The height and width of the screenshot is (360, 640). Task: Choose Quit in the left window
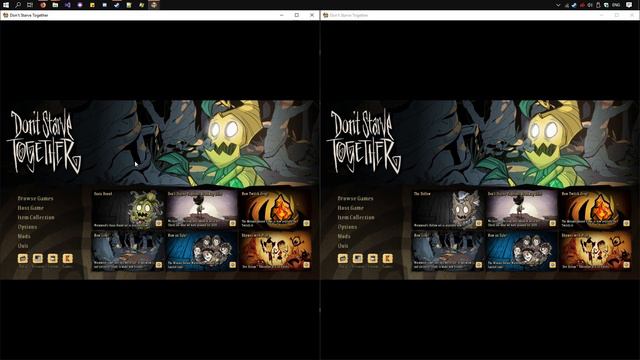click(23, 246)
